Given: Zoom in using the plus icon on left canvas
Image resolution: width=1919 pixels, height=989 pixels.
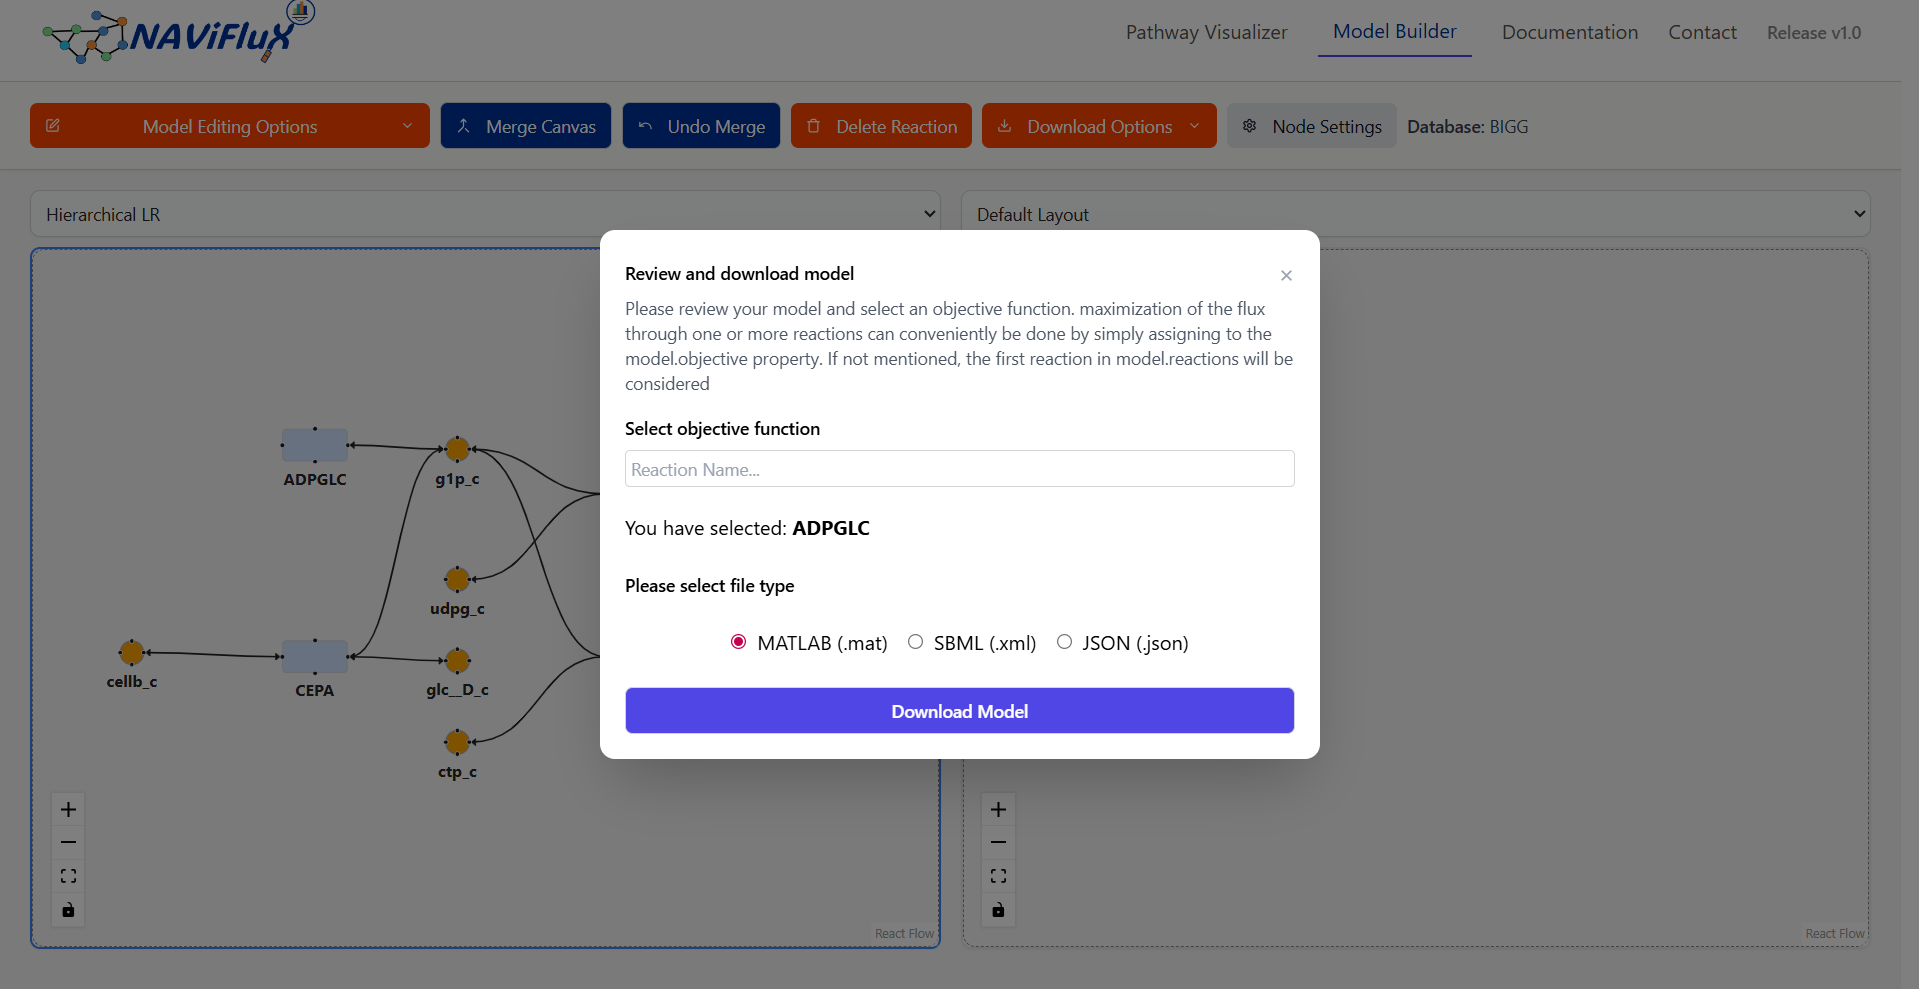Looking at the screenshot, I should [68, 809].
